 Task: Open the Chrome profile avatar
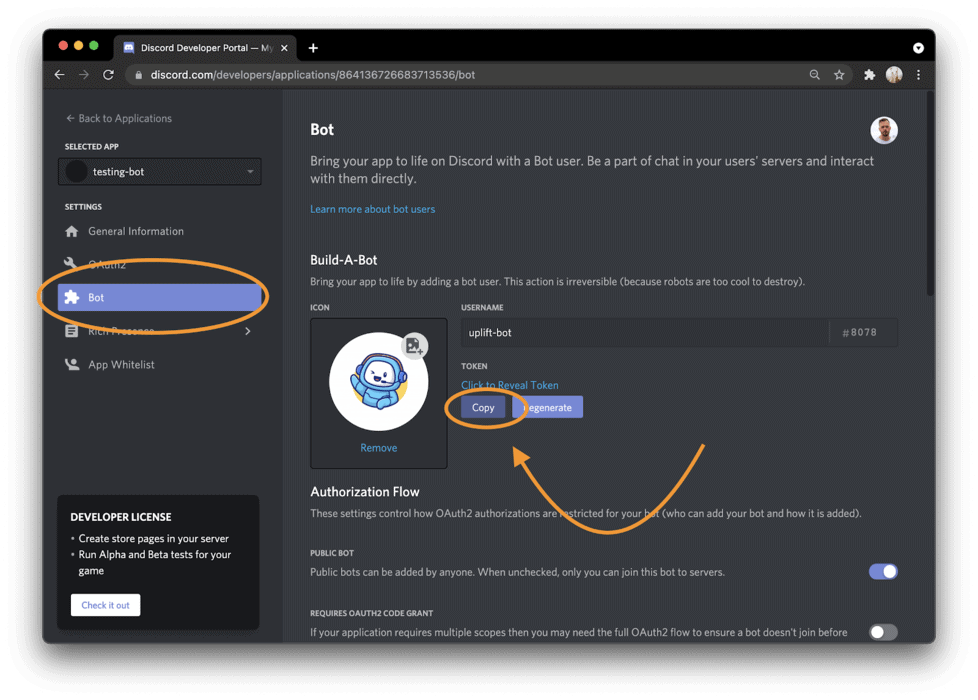click(894, 75)
